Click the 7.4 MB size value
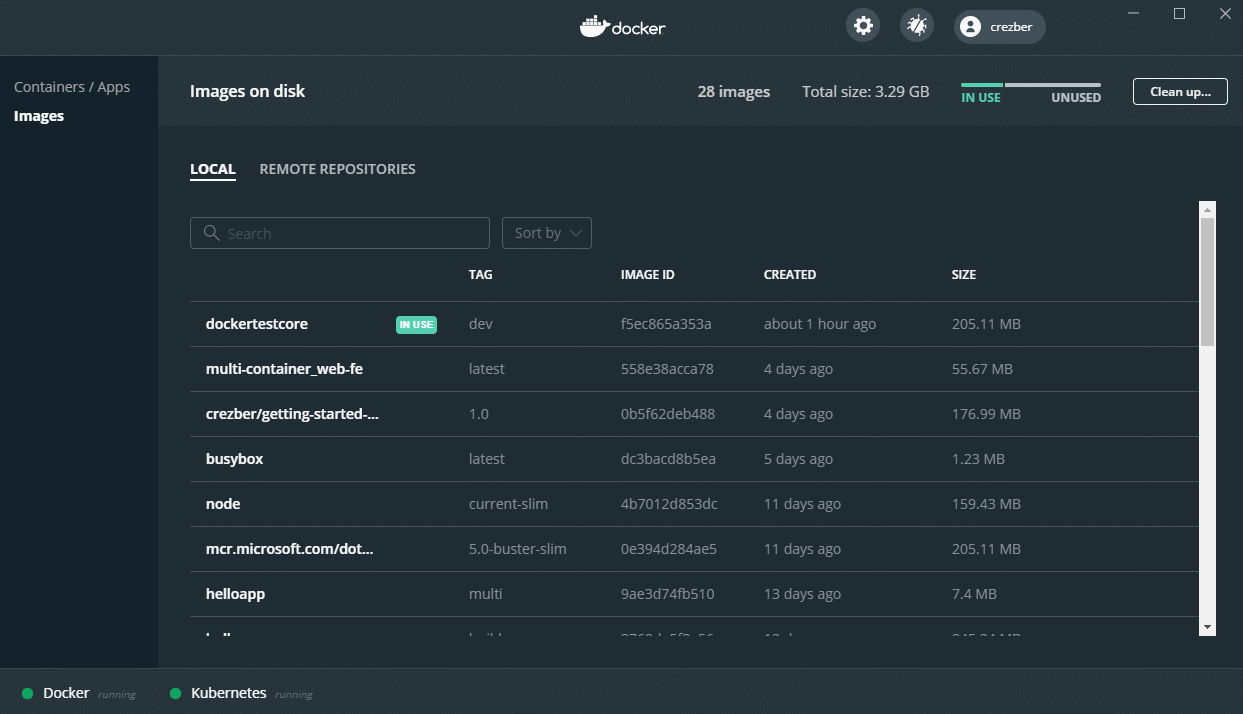1243x714 pixels. point(974,594)
